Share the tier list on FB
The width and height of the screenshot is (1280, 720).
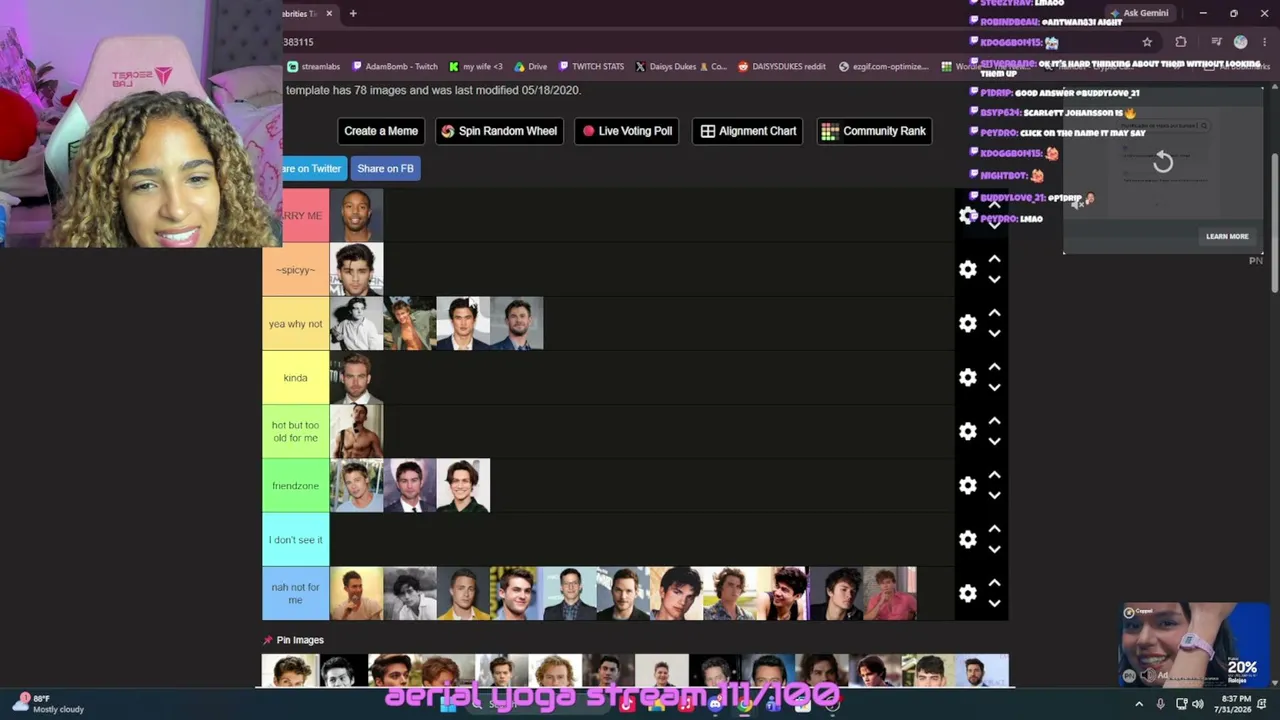tap(385, 169)
